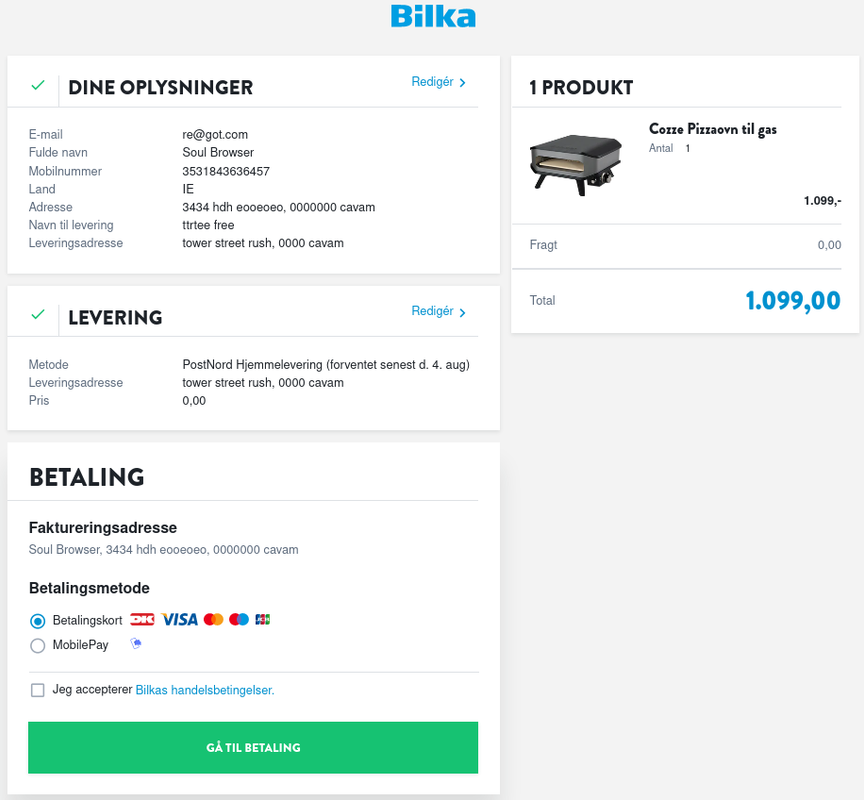The image size is (864, 800).
Task: Click the green checkmark beside Levering
Action: tap(38, 315)
